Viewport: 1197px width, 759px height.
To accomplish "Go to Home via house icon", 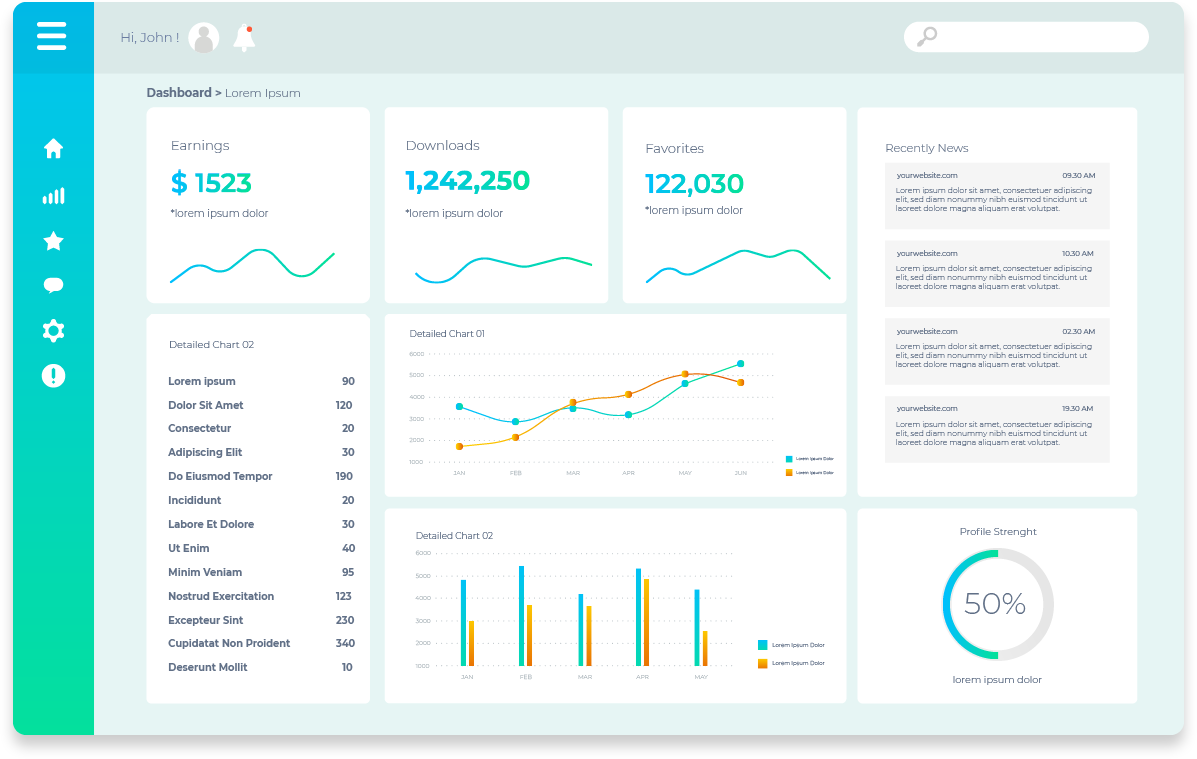I will (53, 148).
